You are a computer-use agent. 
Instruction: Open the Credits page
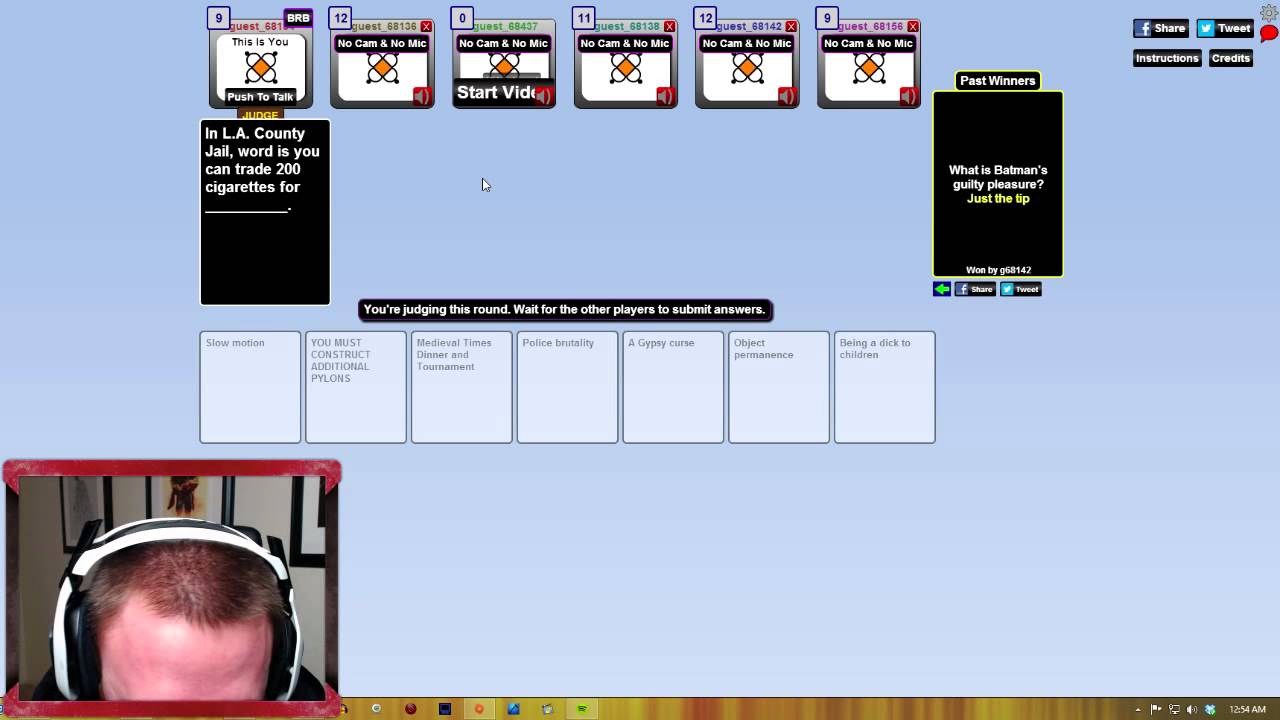tap(1231, 58)
